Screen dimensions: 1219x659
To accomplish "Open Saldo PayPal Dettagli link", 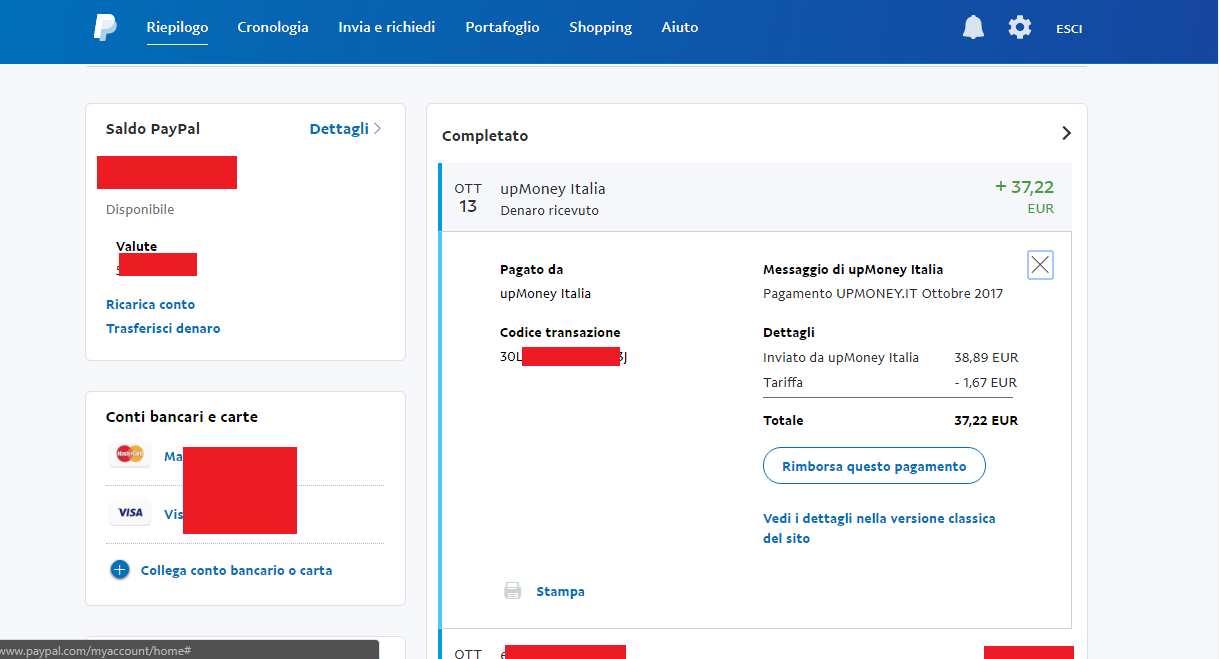I will [x=345, y=129].
